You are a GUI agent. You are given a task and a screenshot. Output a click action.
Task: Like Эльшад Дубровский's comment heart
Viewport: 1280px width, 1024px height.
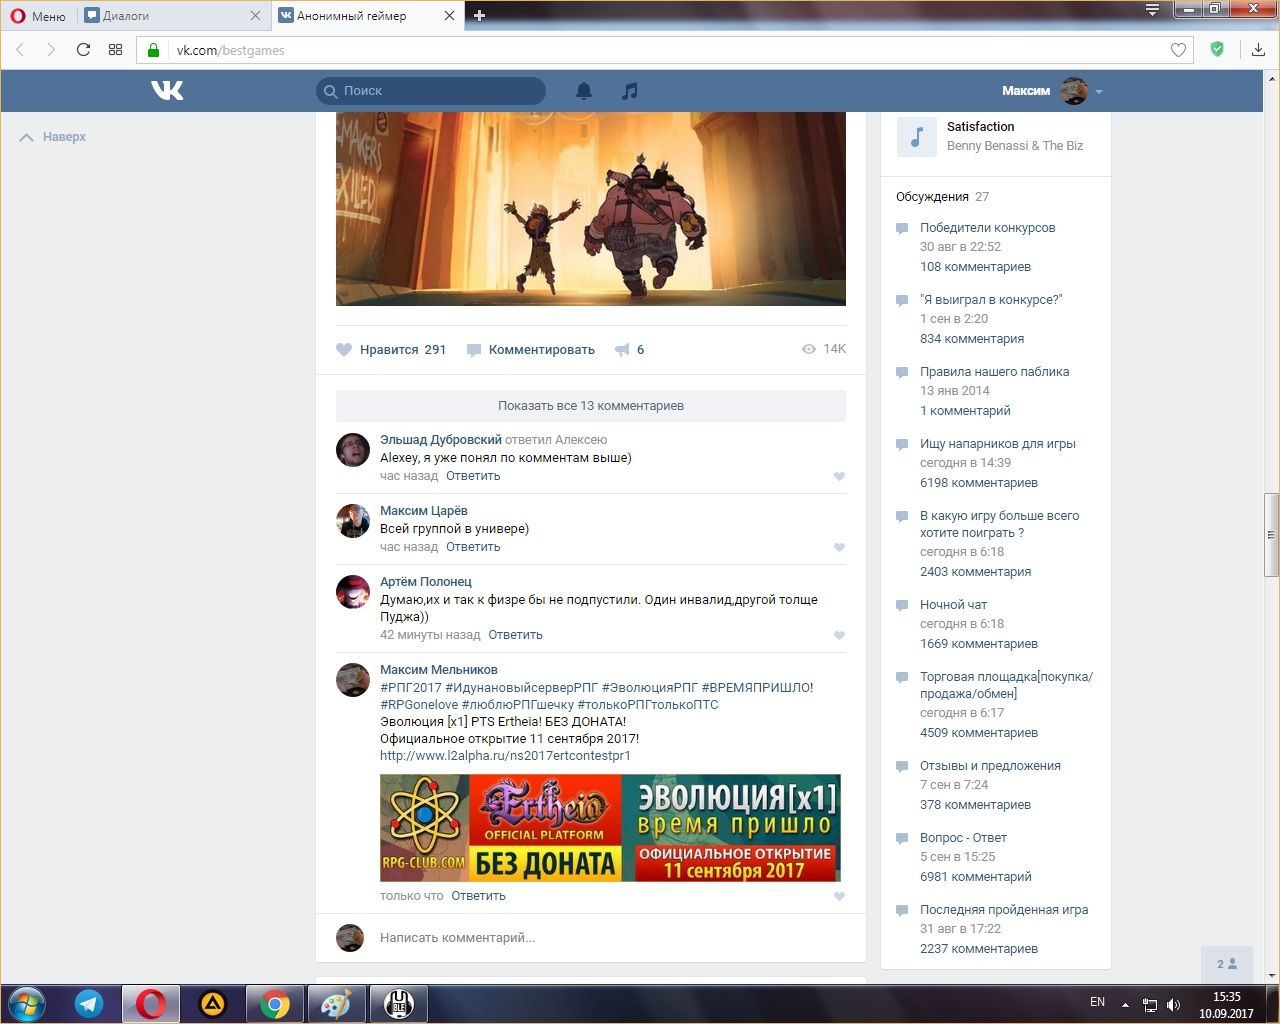click(x=839, y=476)
